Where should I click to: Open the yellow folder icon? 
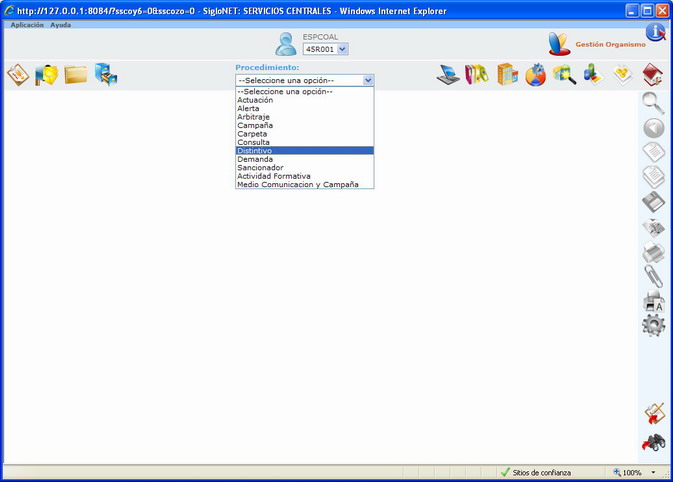(x=76, y=75)
